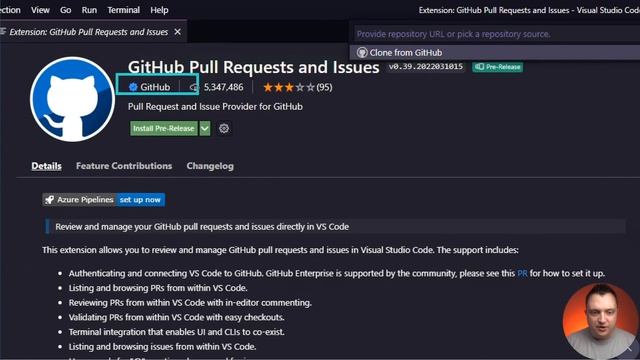Switch to the Changelog tab

[210, 166]
